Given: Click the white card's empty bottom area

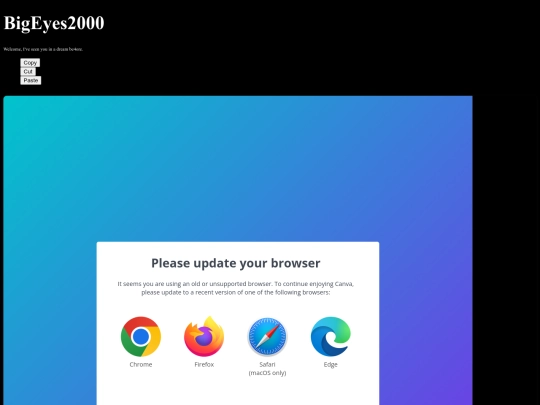Looking at the screenshot, I should pos(238,393).
